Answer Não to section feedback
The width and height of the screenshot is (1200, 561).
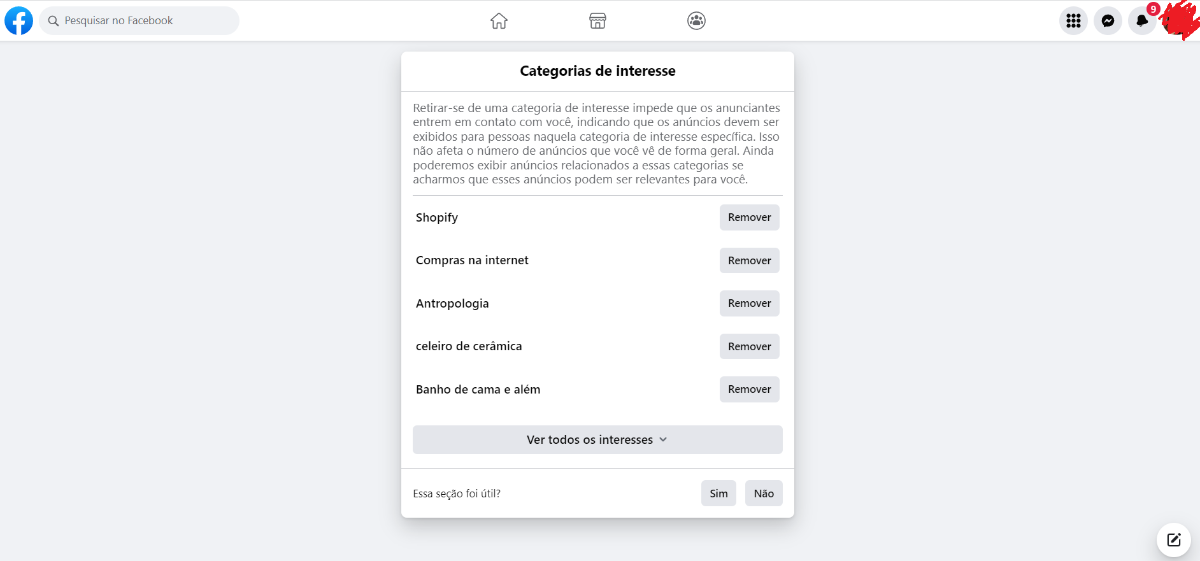(764, 493)
